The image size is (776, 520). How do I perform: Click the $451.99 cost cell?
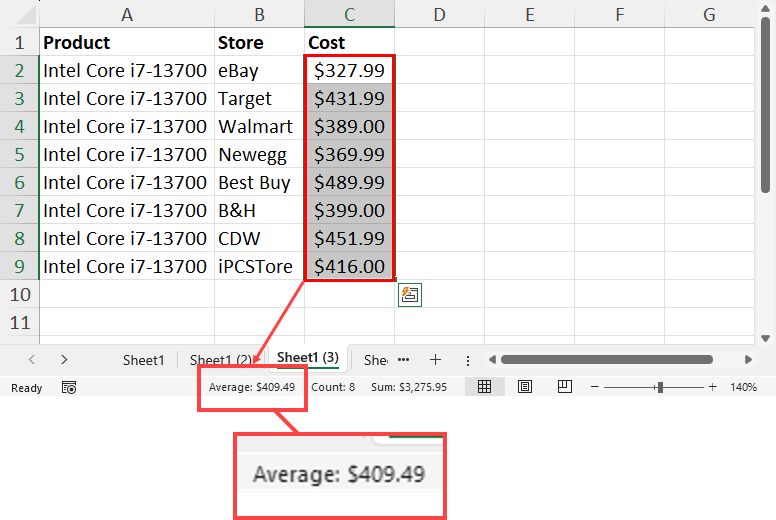pyautogui.click(x=349, y=238)
